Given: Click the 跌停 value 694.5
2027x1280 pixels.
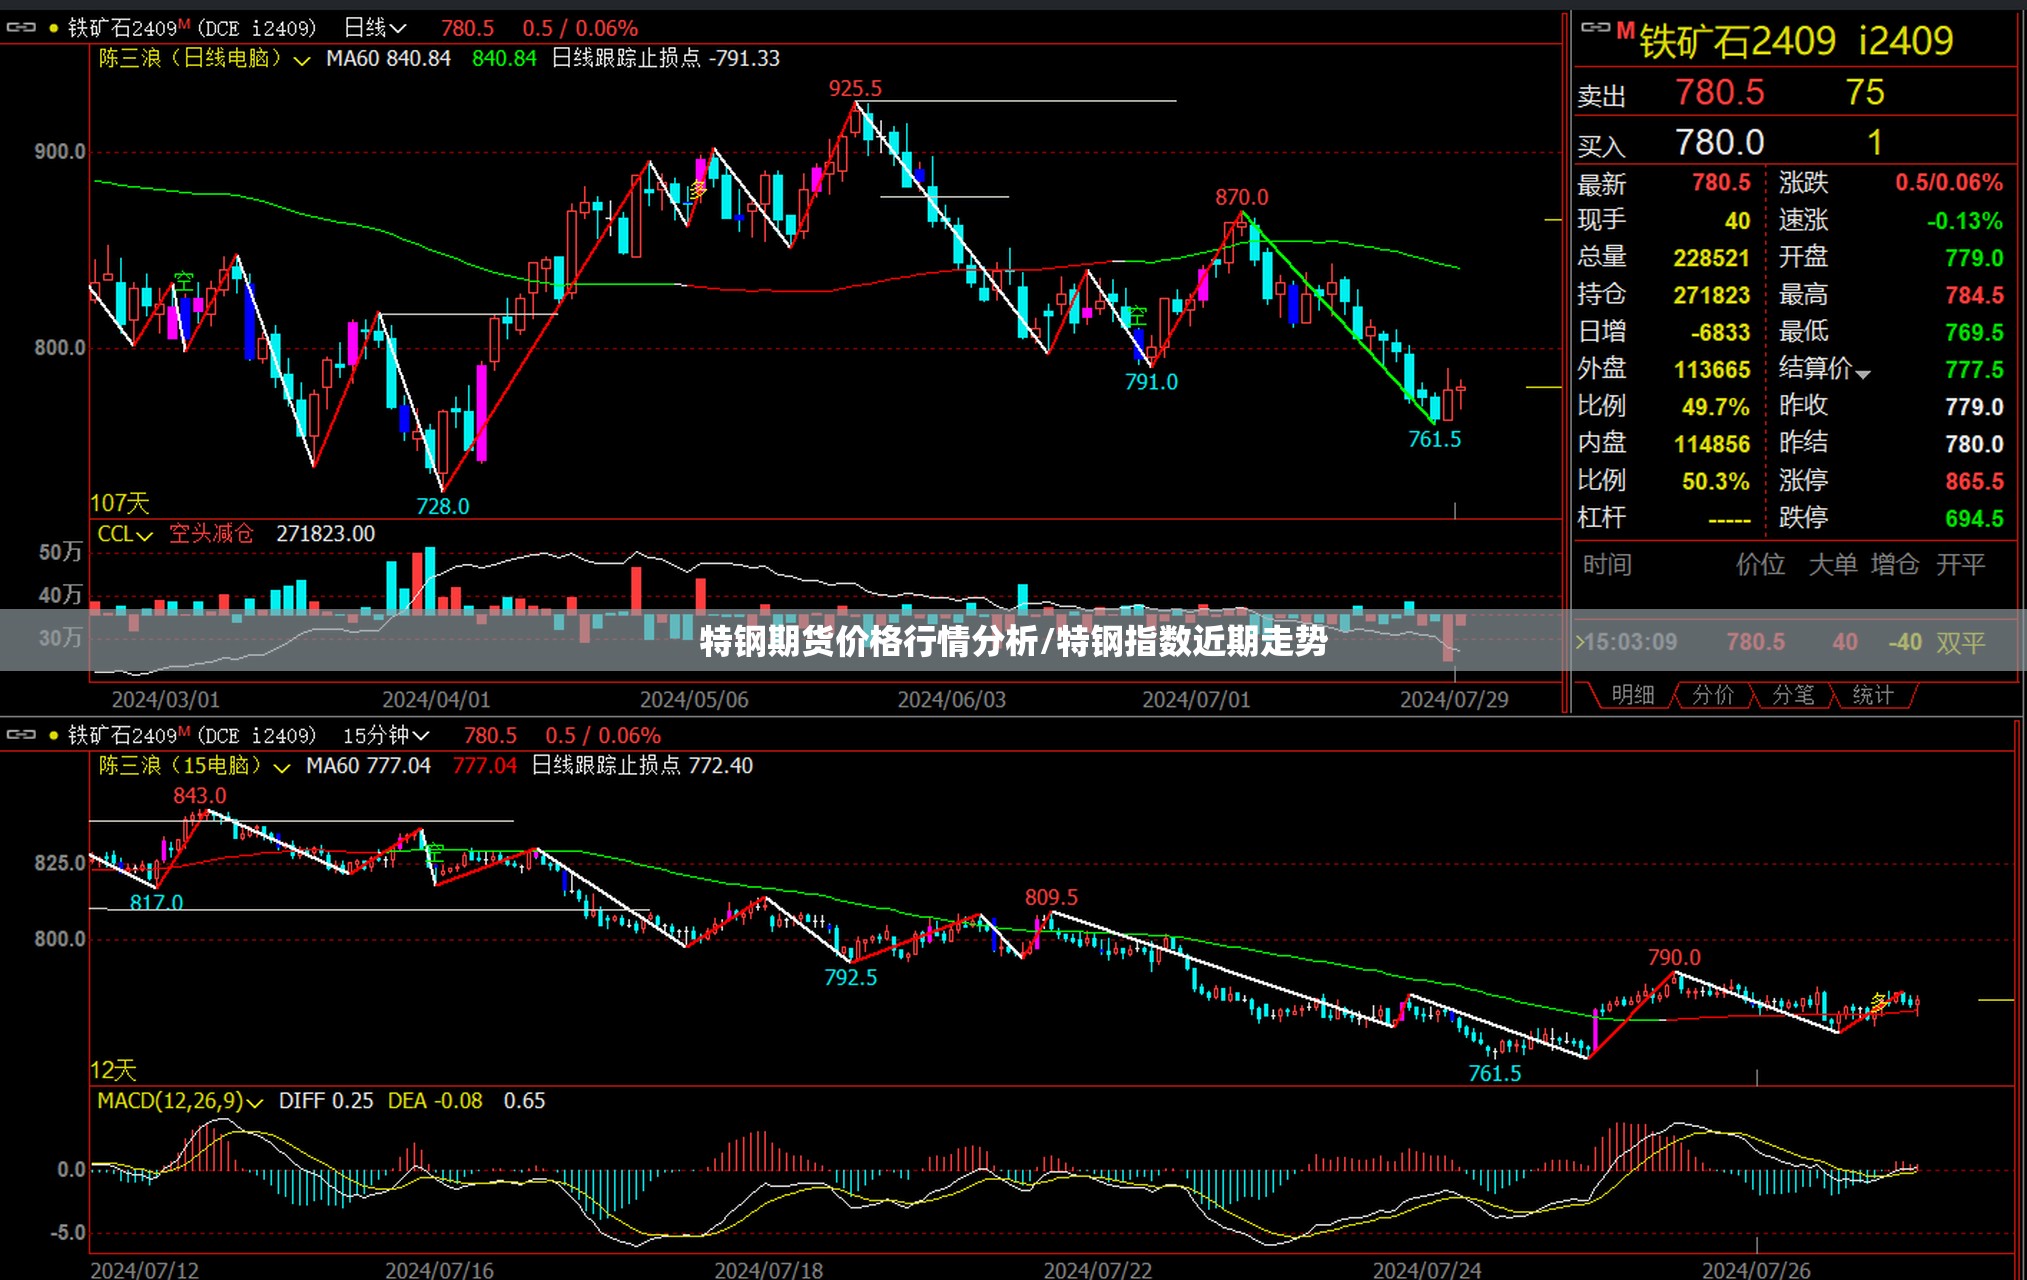Looking at the screenshot, I should point(1974,518).
